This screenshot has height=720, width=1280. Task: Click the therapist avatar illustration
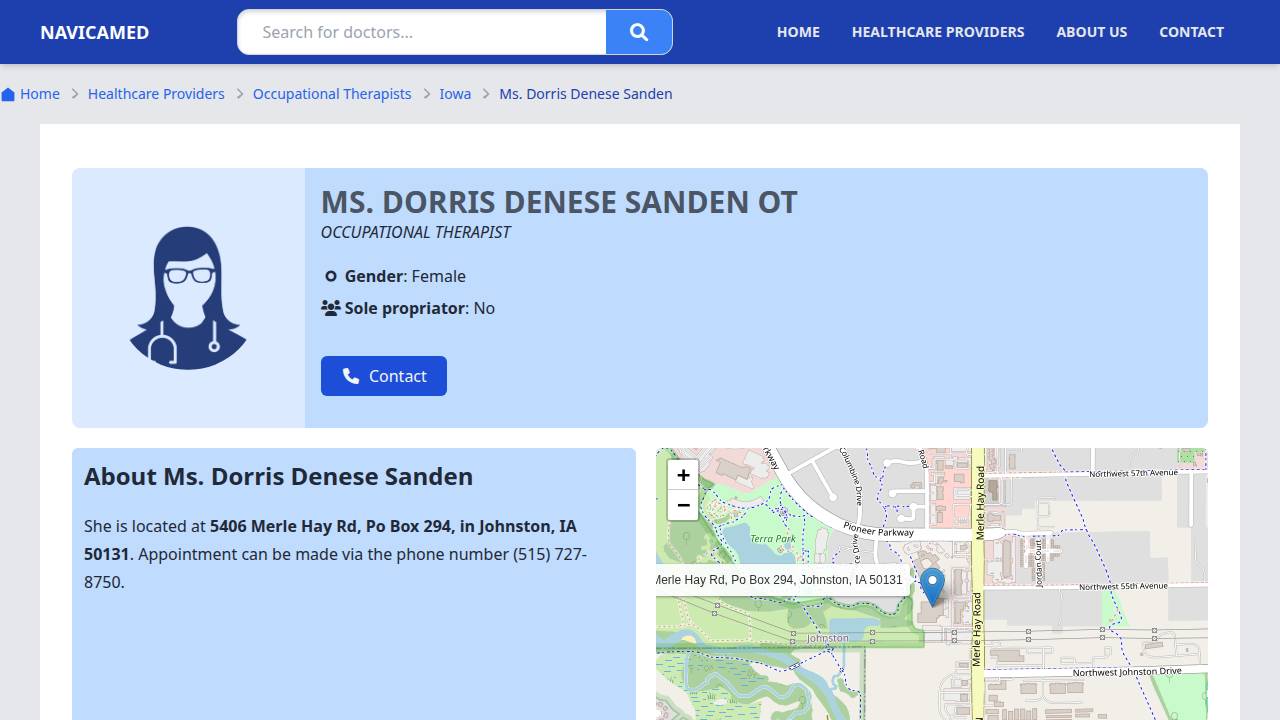[188, 296]
